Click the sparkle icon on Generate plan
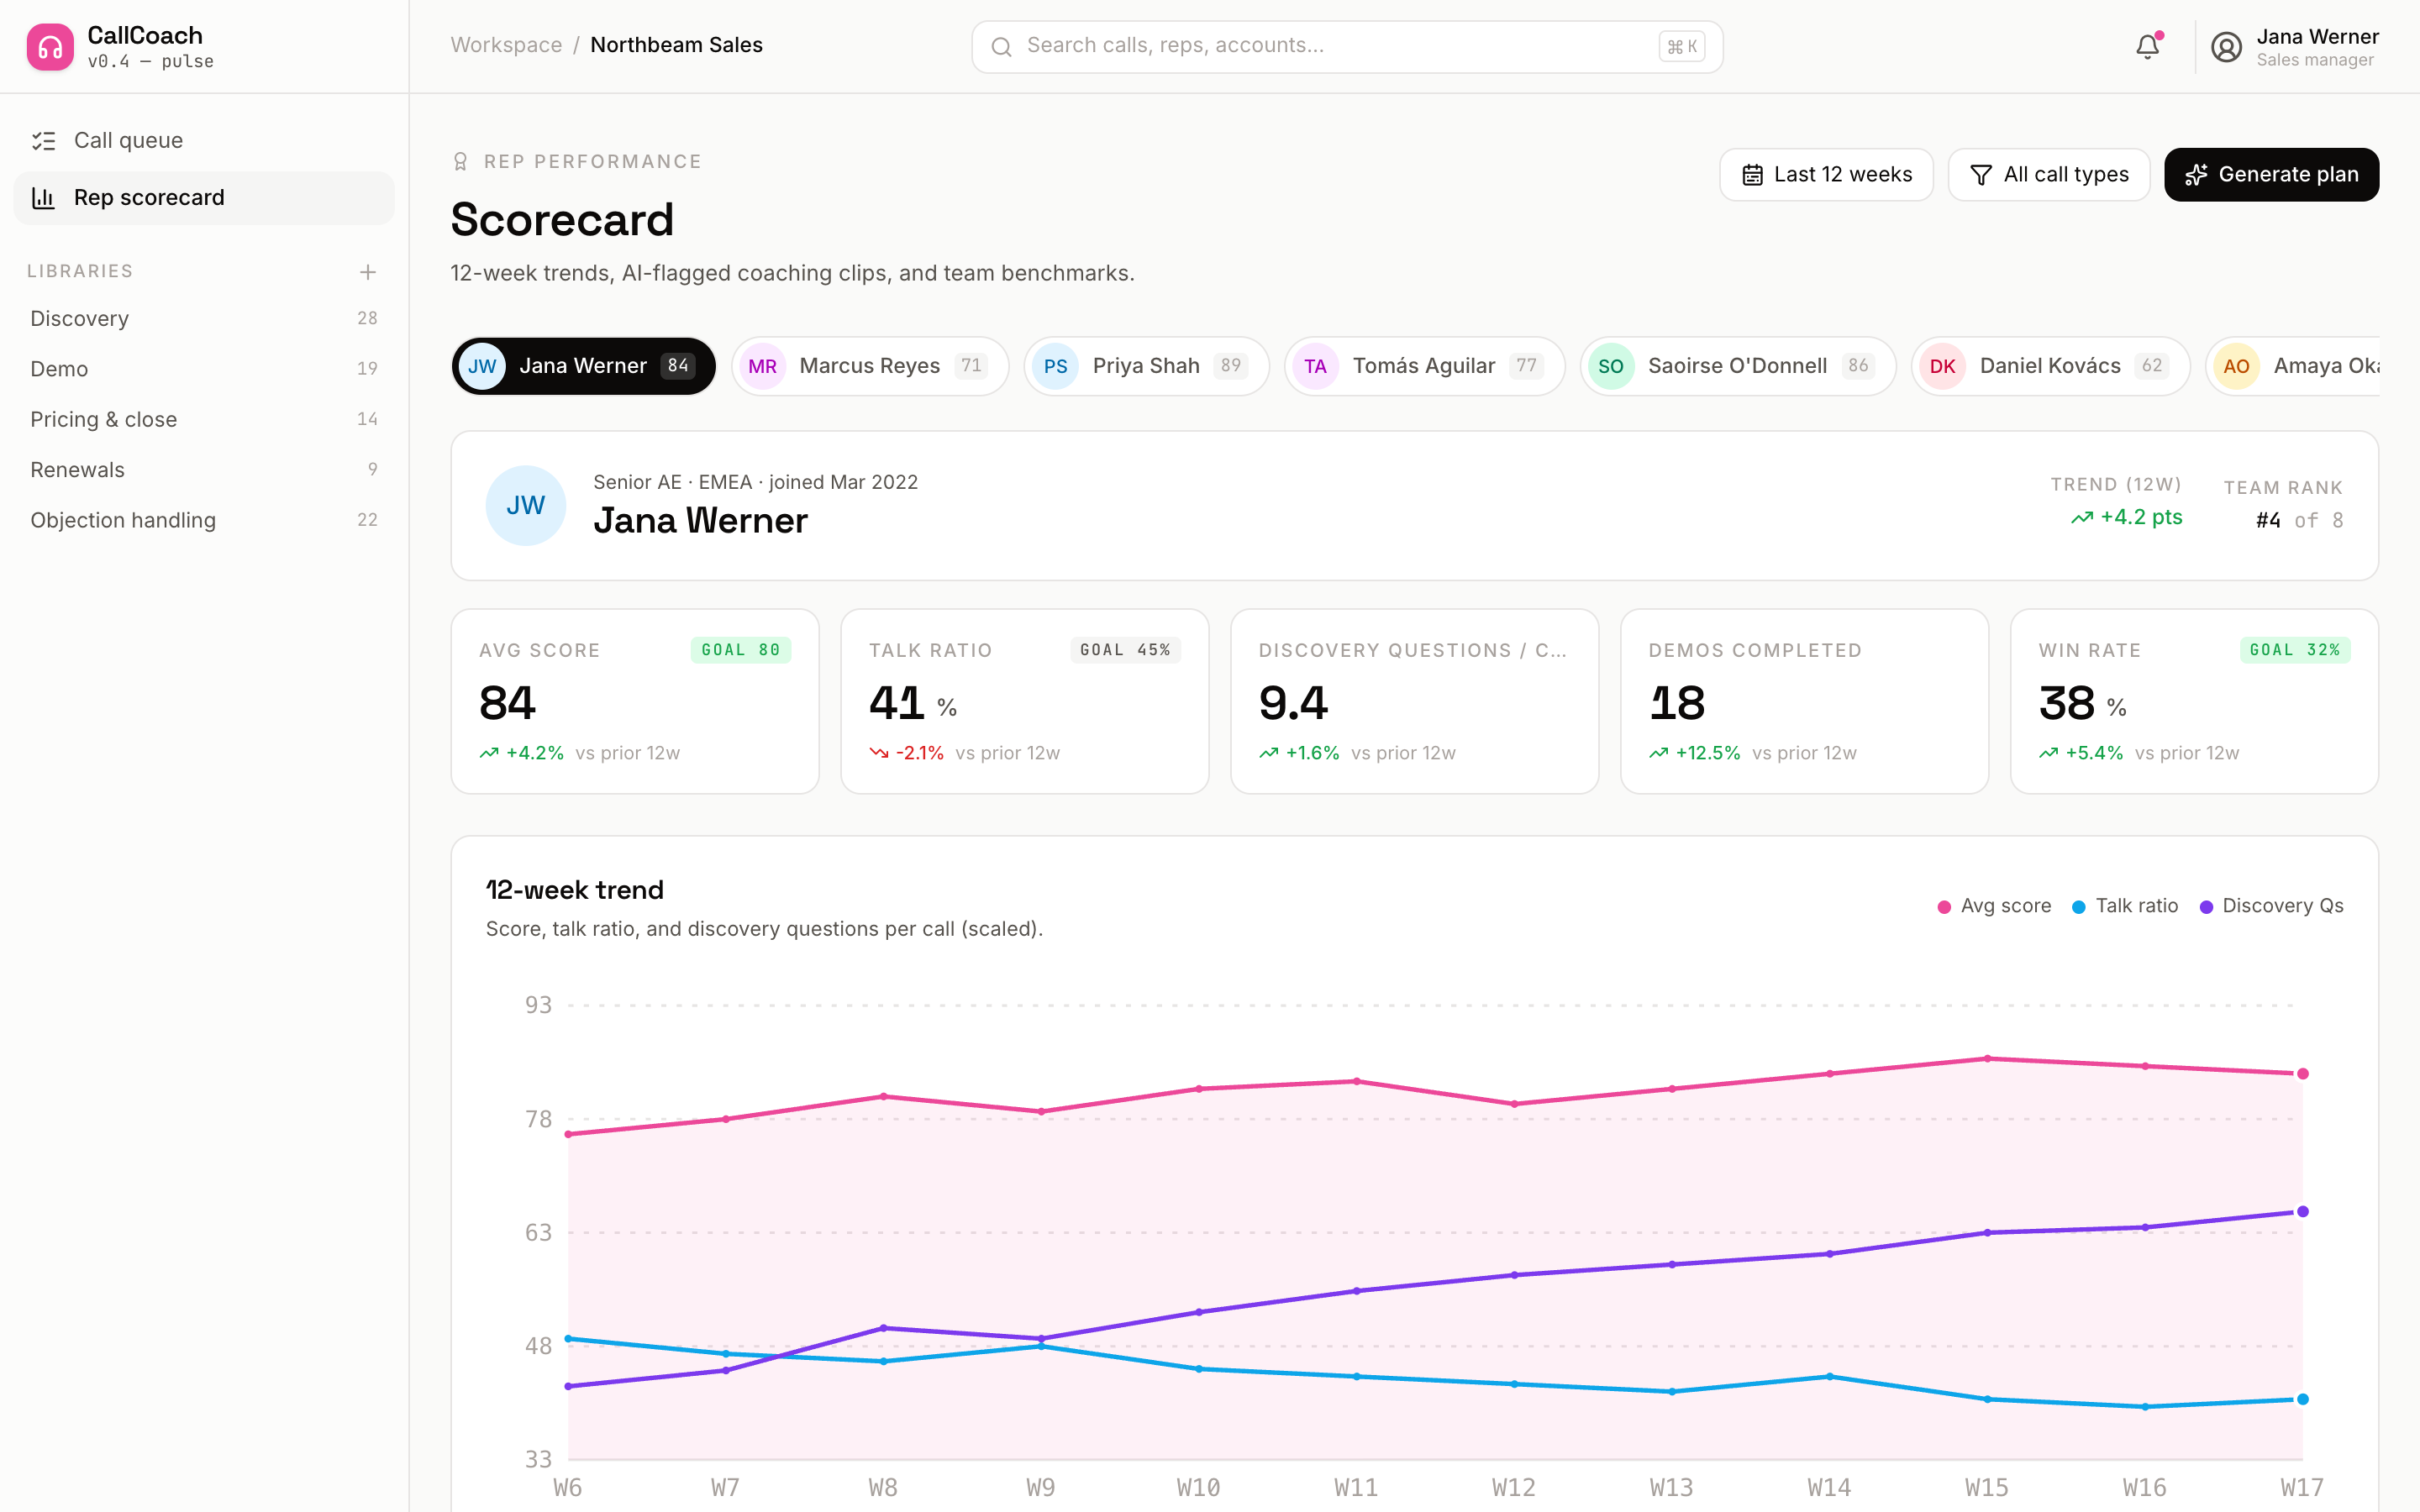Image resolution: width=2420 pixels, height=1512 pixels. click(2196, 175)
